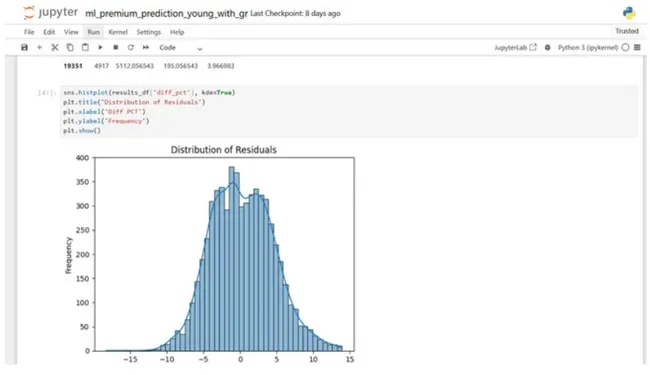
Task: Click the value 3.966983 in the output row
Action: [x=221, y=66]
